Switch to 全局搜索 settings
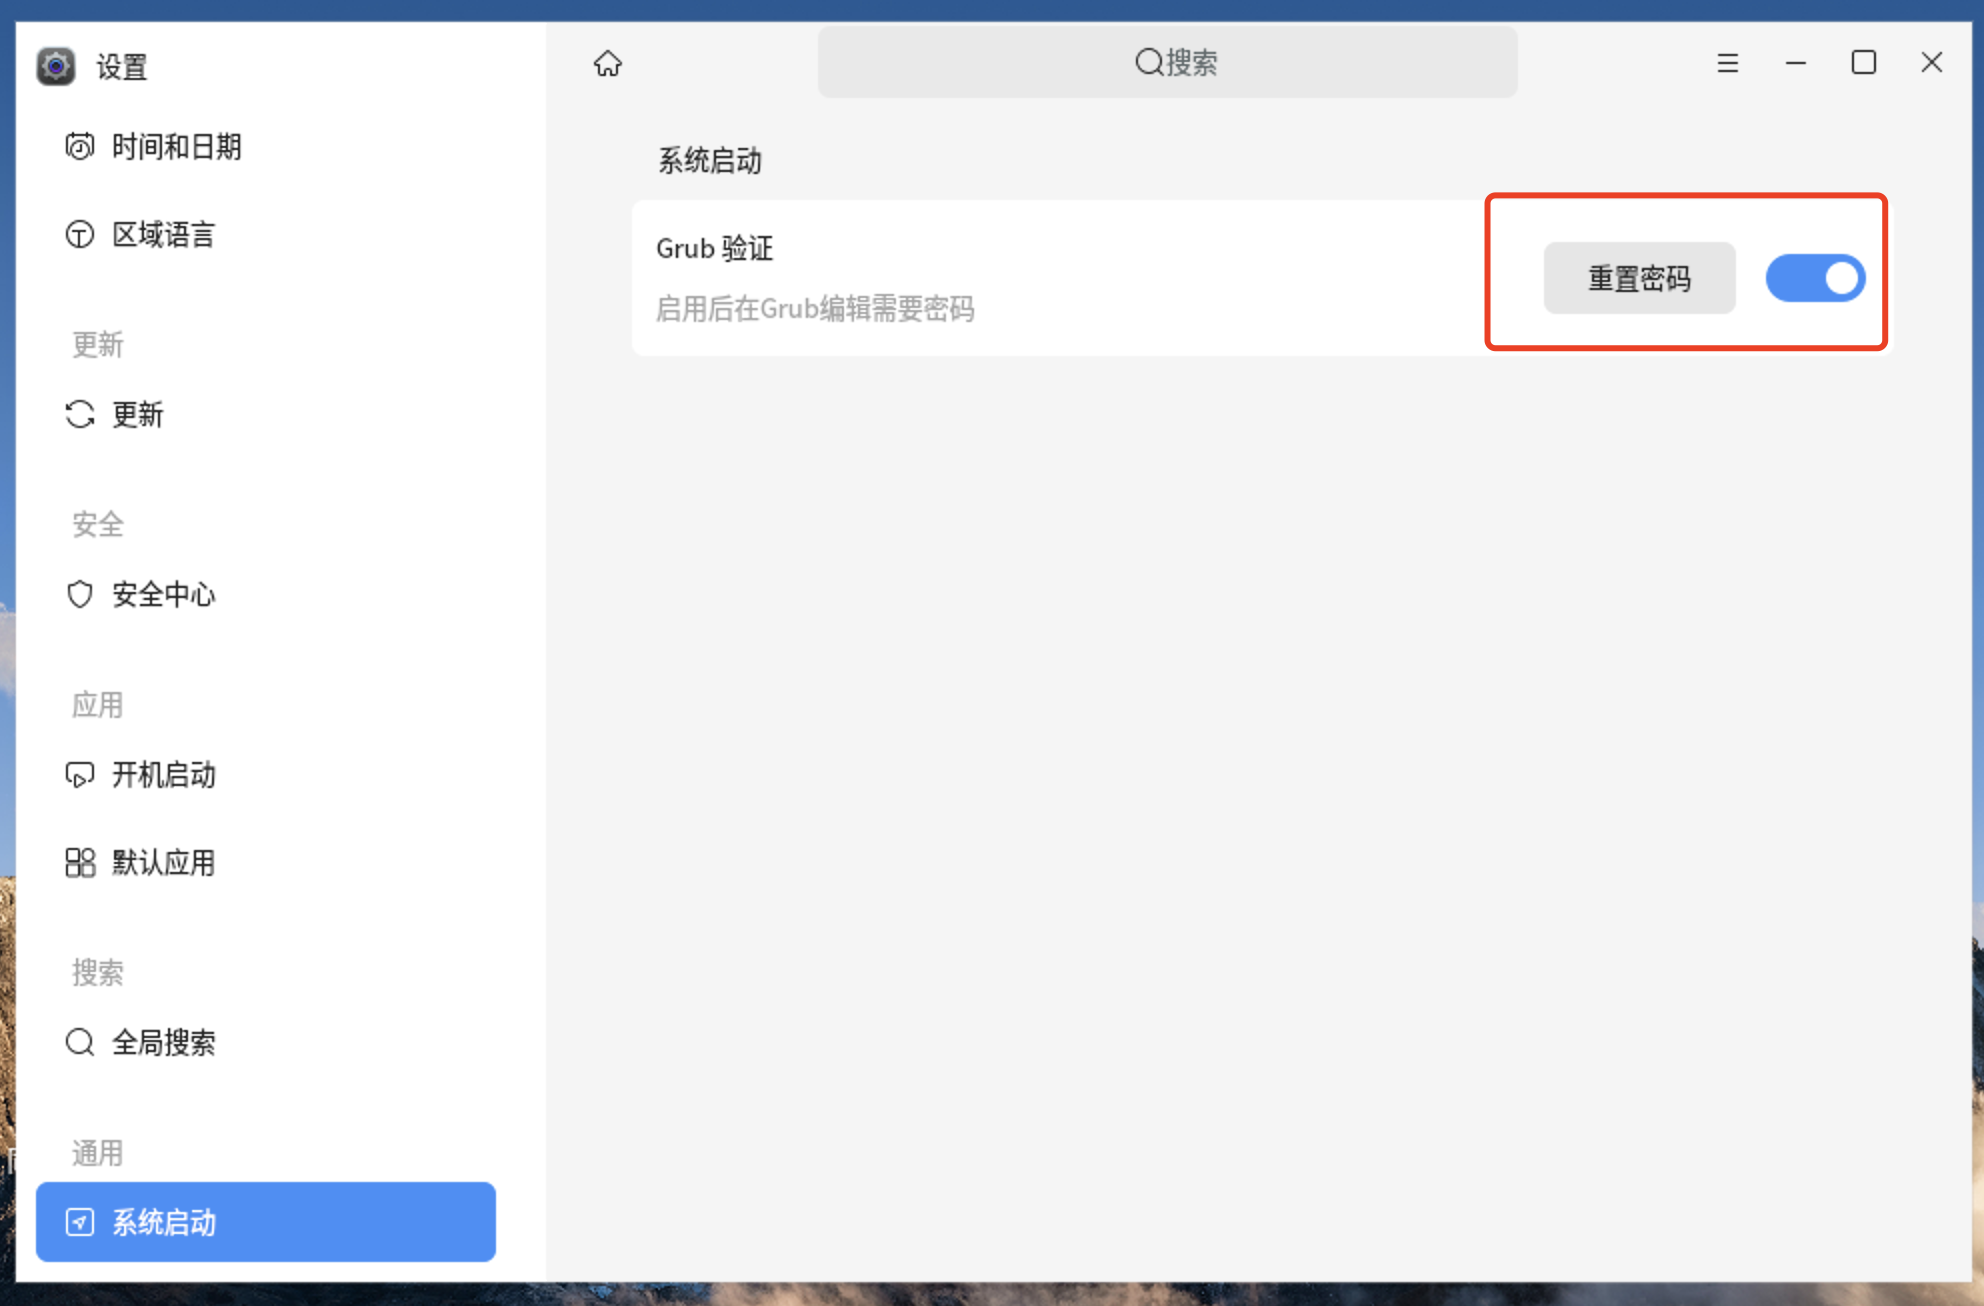The height and width of the screenshot is (1306, 1984). click(x=163, y=1042)
